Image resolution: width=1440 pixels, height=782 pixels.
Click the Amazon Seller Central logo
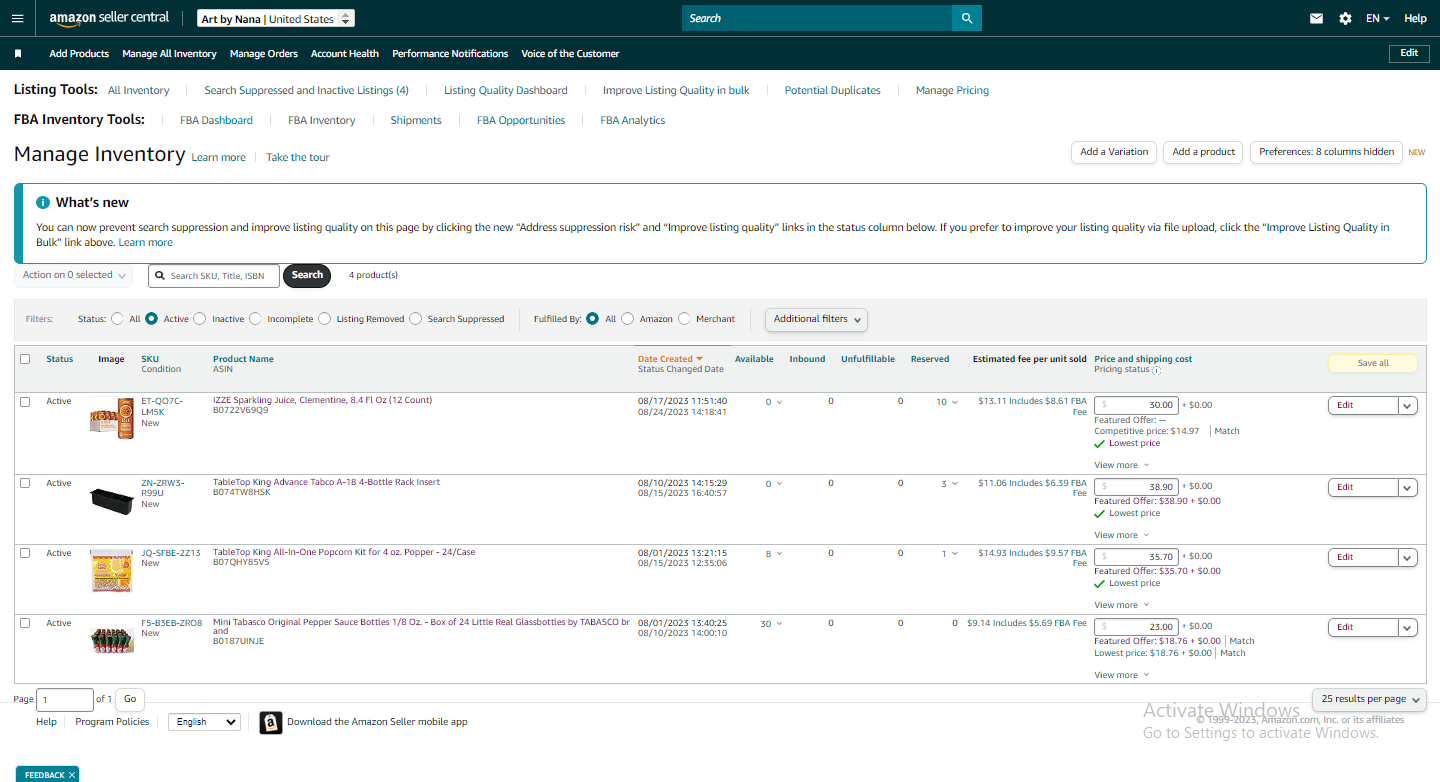click(109, 19)
